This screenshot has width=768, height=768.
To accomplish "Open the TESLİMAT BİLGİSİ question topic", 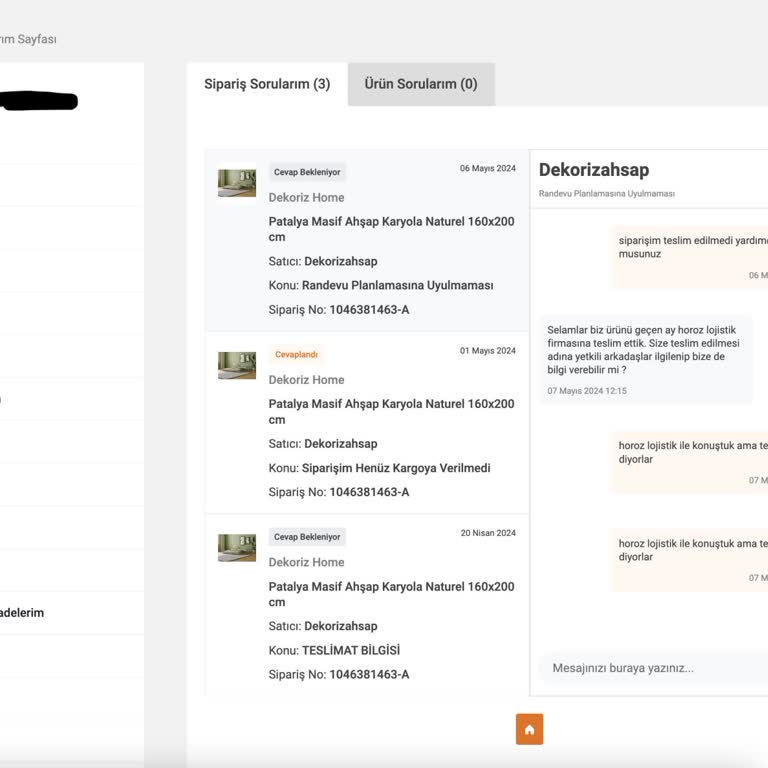I will [351, 650].
